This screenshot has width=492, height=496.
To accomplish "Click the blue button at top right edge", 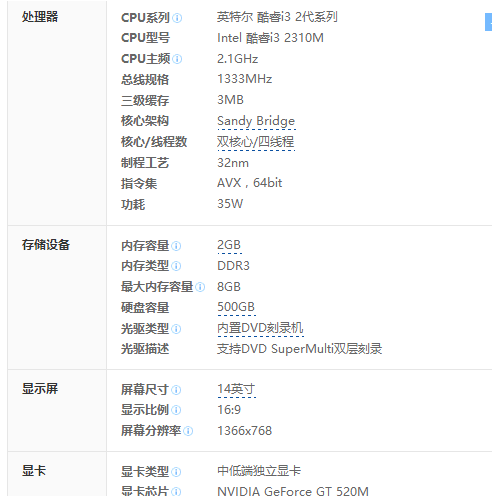I will coord(488,22).
